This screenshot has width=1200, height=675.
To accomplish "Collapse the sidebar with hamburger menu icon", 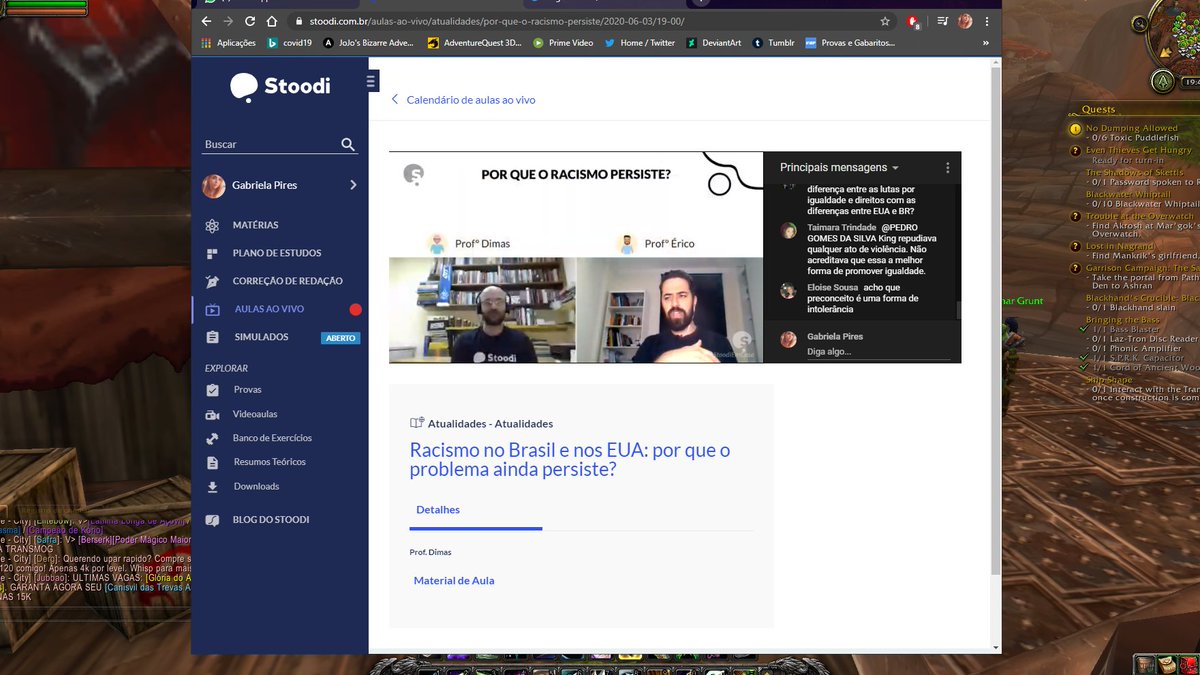I will pos(372,81).
